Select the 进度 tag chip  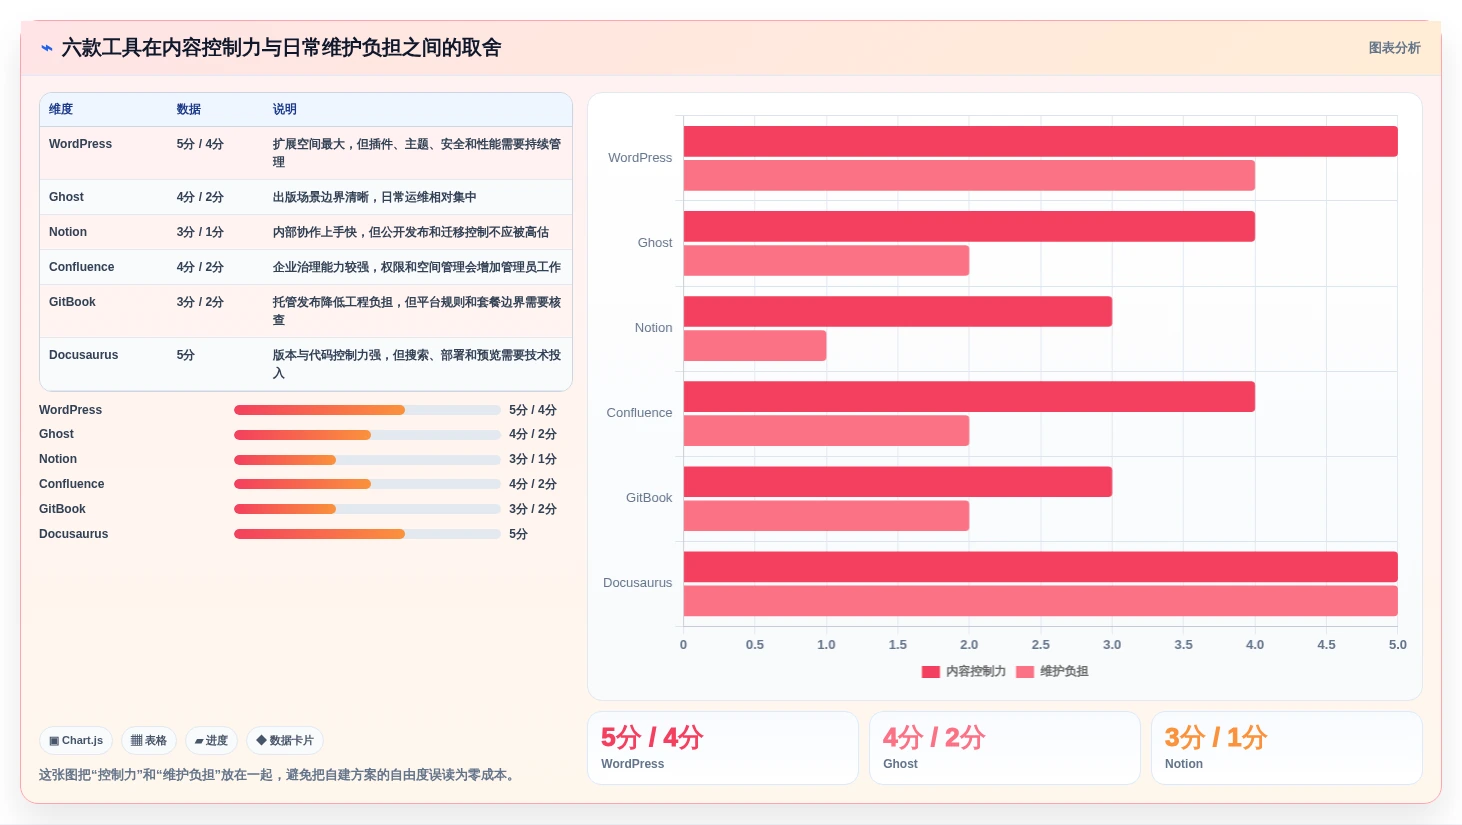[x=211, y=741]
